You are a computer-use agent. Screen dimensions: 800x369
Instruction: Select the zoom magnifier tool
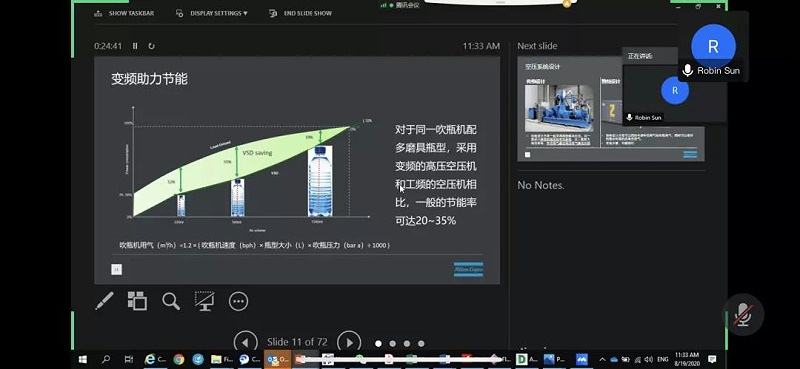tap(171, 301)
